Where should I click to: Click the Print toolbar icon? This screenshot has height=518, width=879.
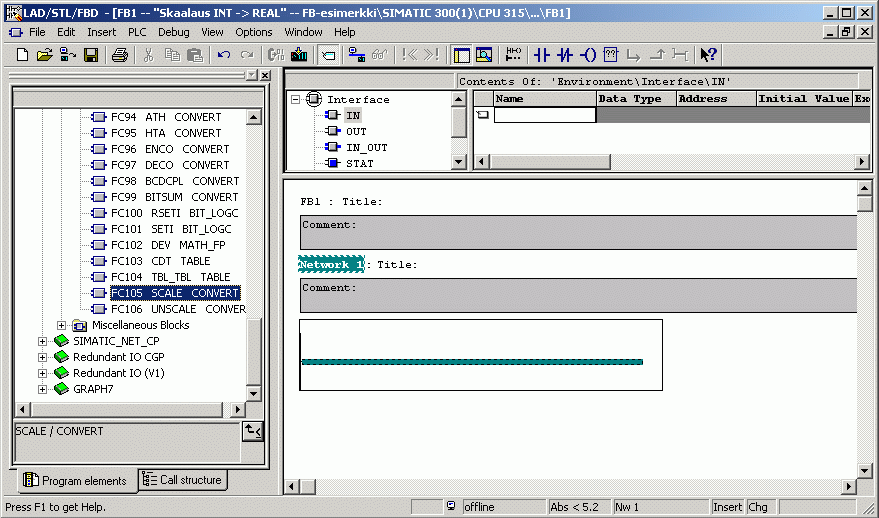[120, 54]
